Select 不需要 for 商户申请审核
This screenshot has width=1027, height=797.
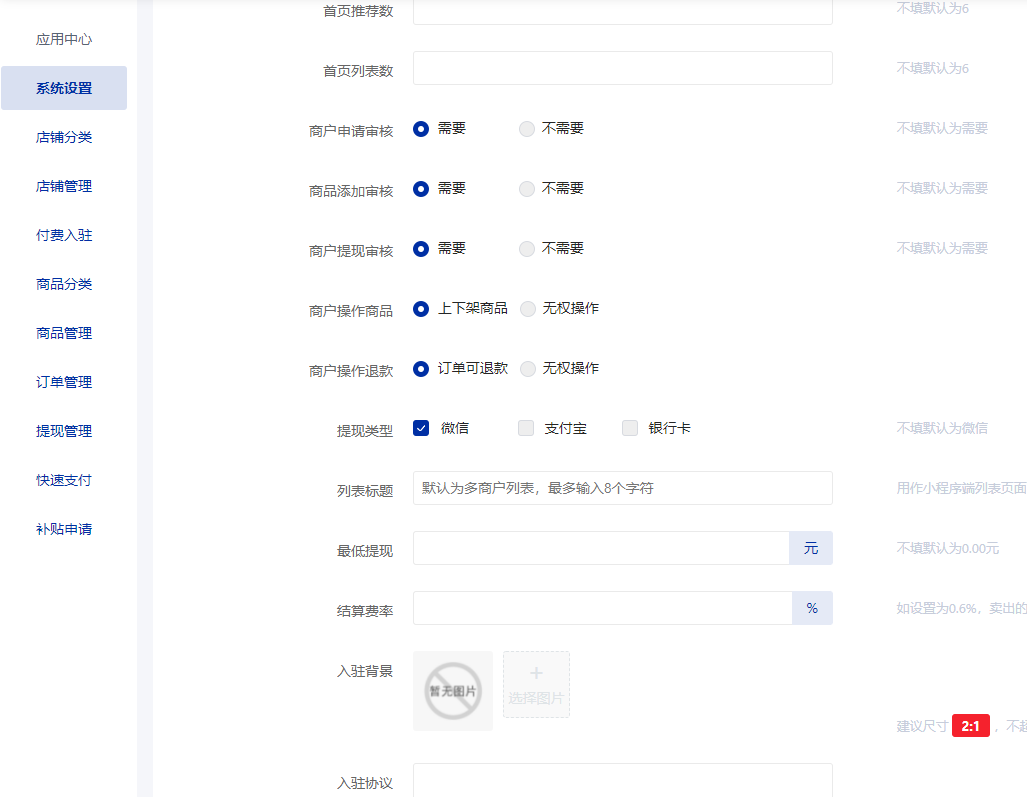pos(527,129)
